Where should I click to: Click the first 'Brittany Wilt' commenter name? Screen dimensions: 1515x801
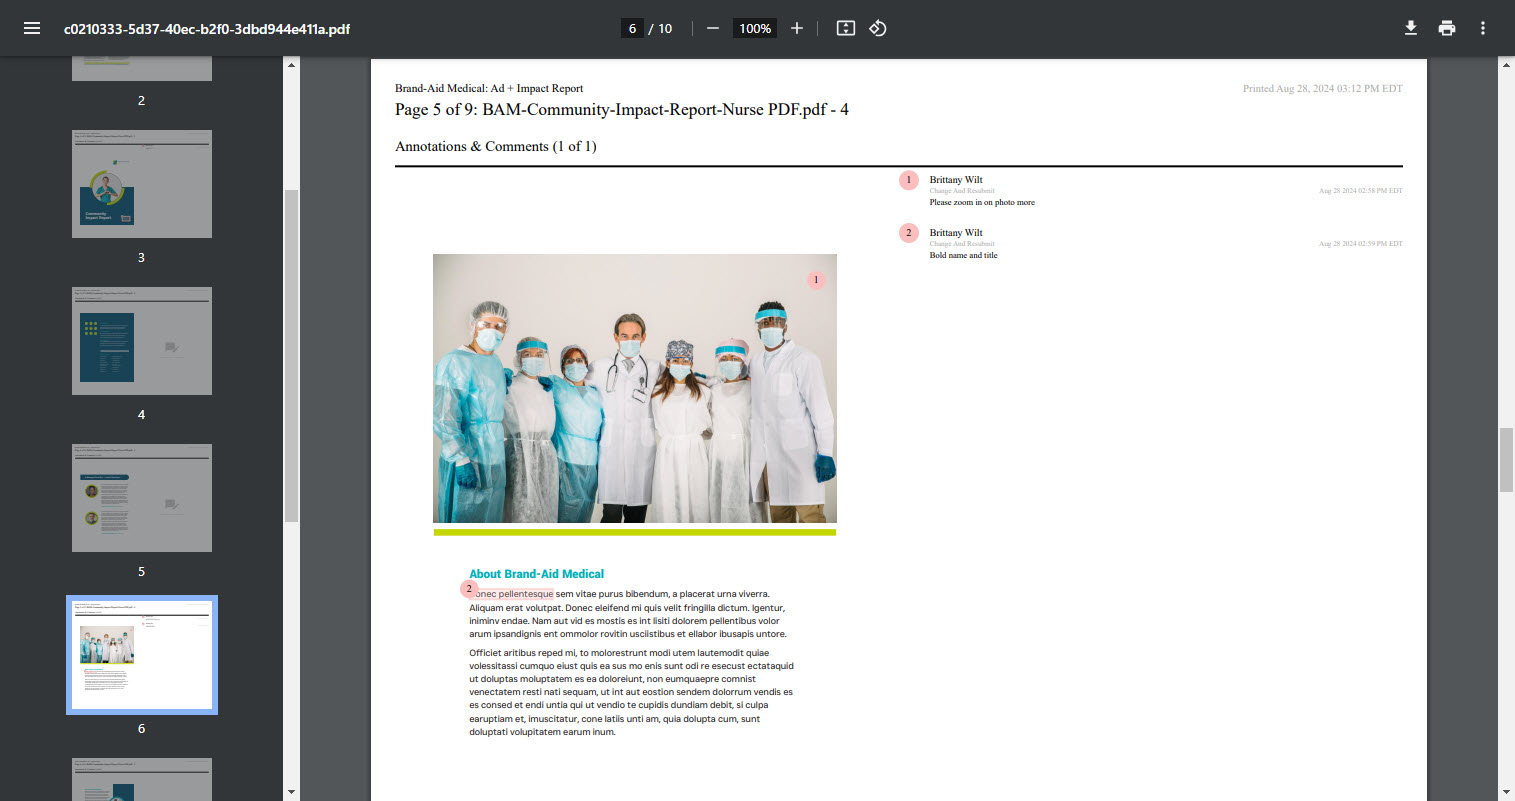coord(956,180)
